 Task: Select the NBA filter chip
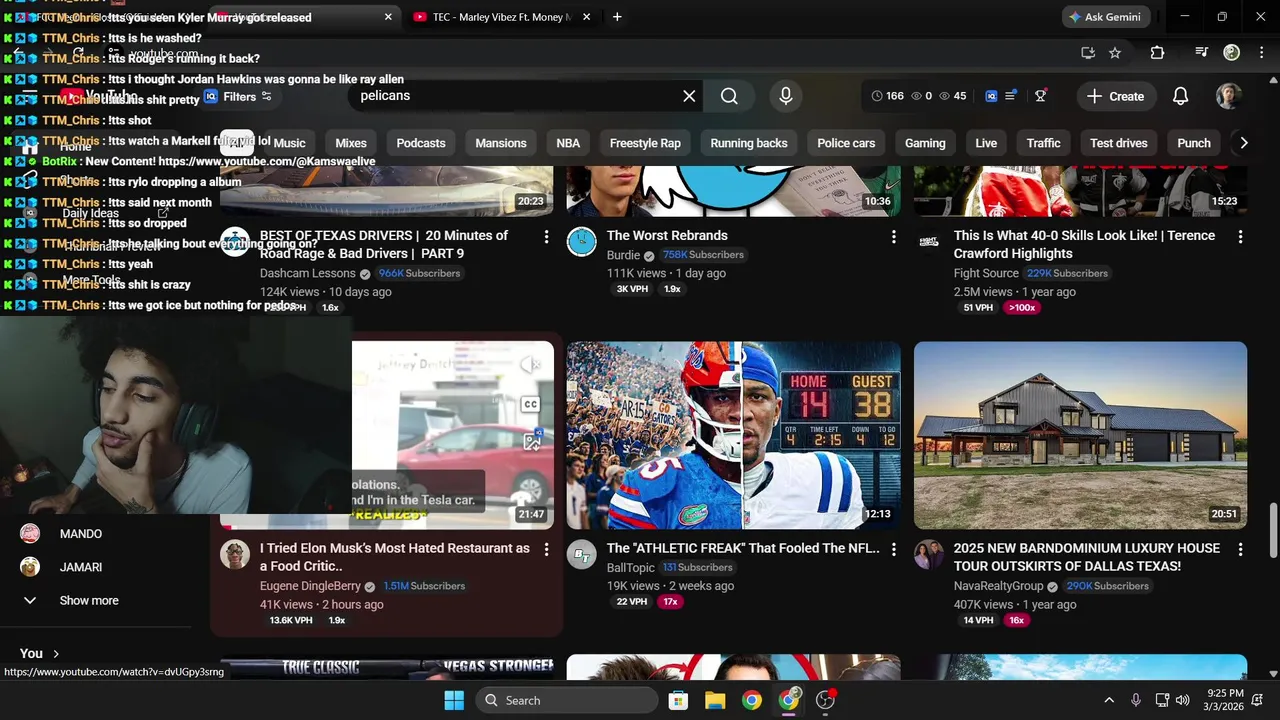click(x=568, y=143)
